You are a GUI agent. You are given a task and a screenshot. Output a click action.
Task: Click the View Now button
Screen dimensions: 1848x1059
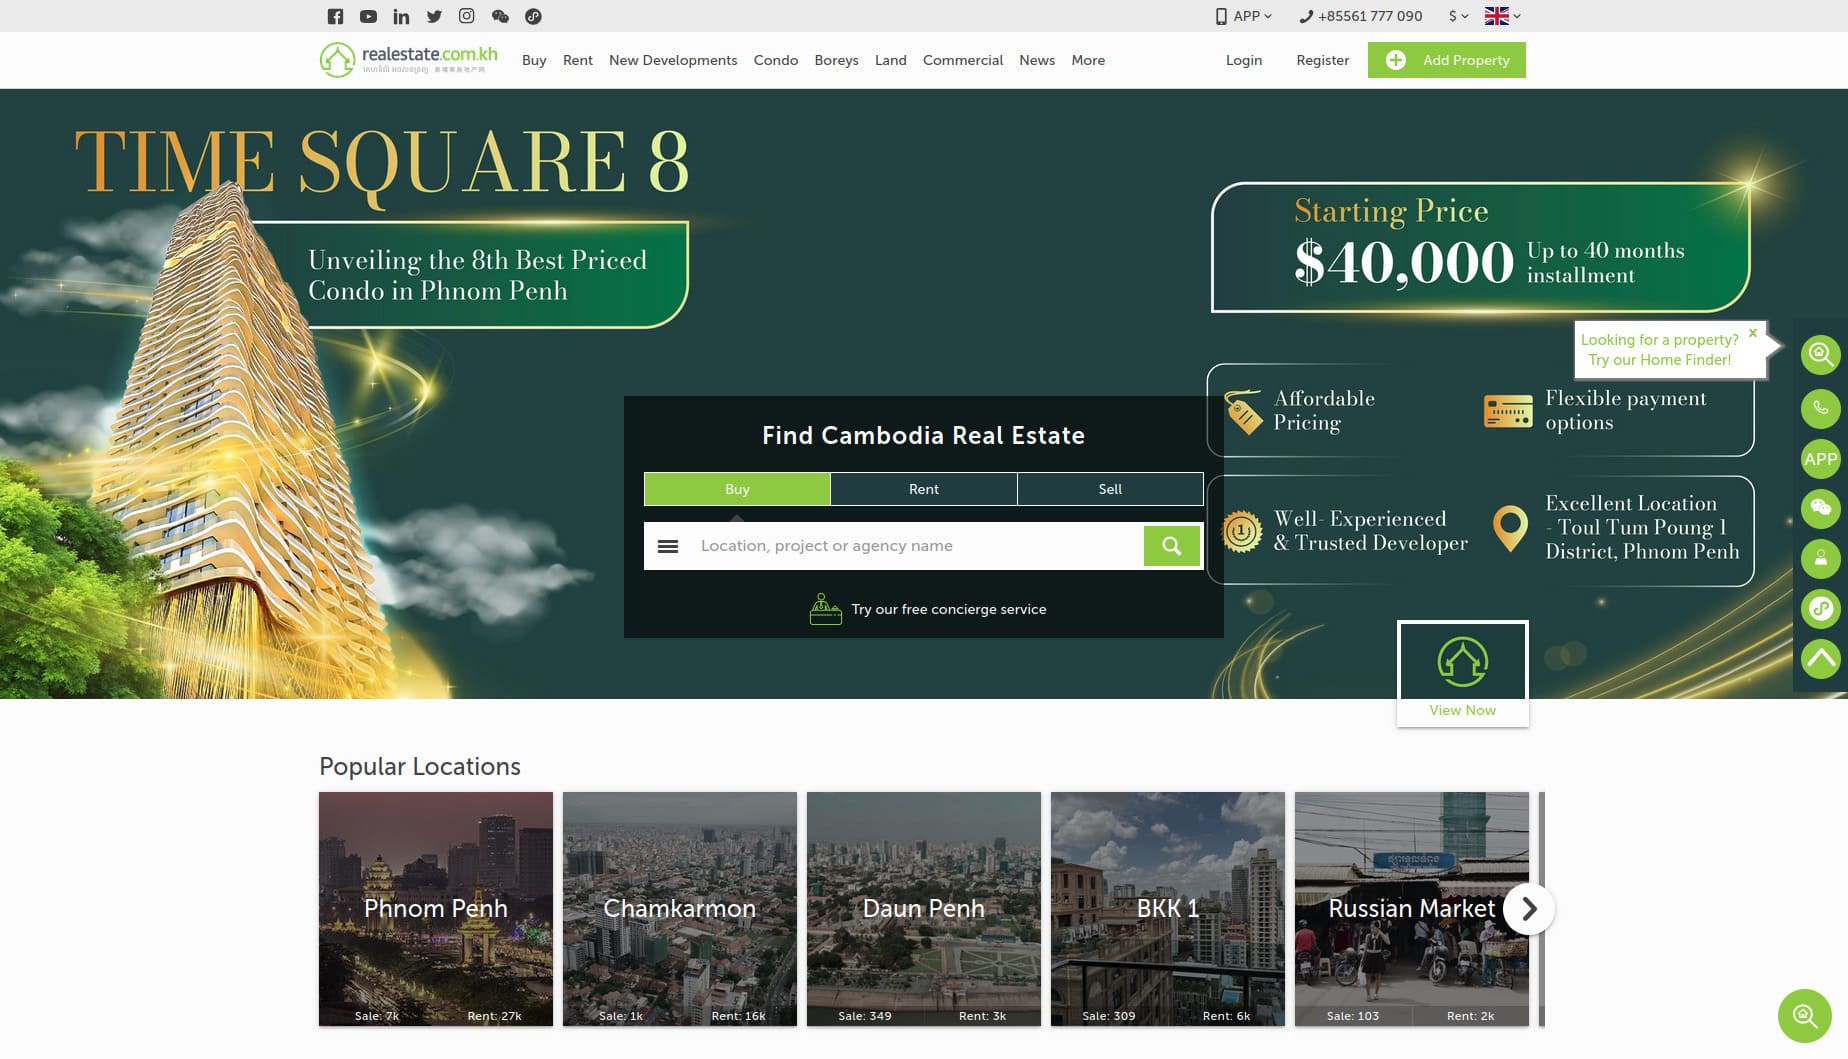point(1462,710)
